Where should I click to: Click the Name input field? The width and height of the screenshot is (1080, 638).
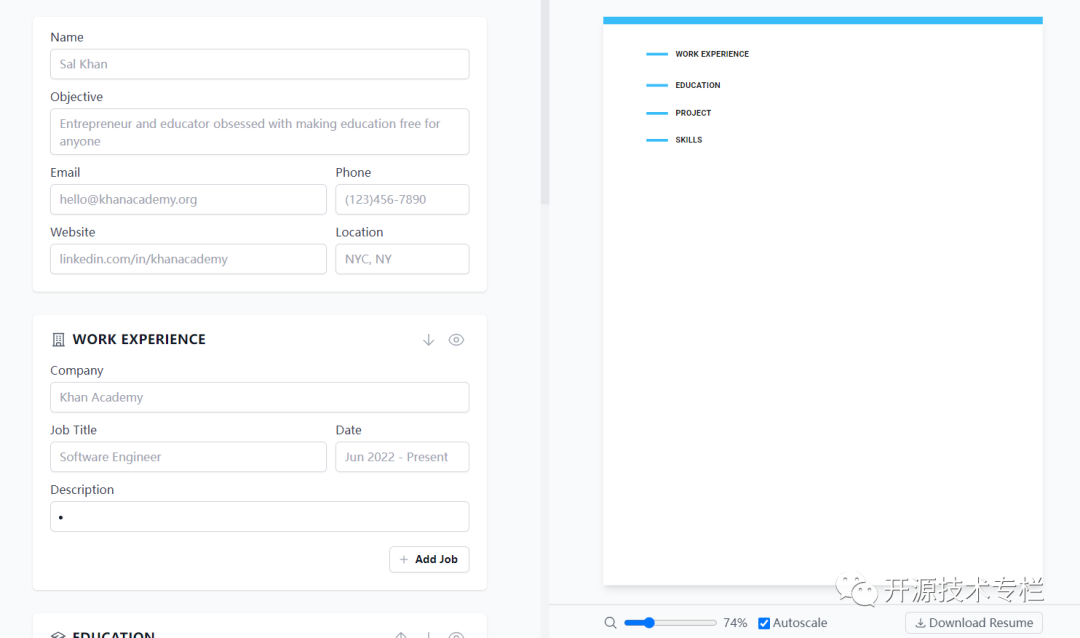click(260, 64)
